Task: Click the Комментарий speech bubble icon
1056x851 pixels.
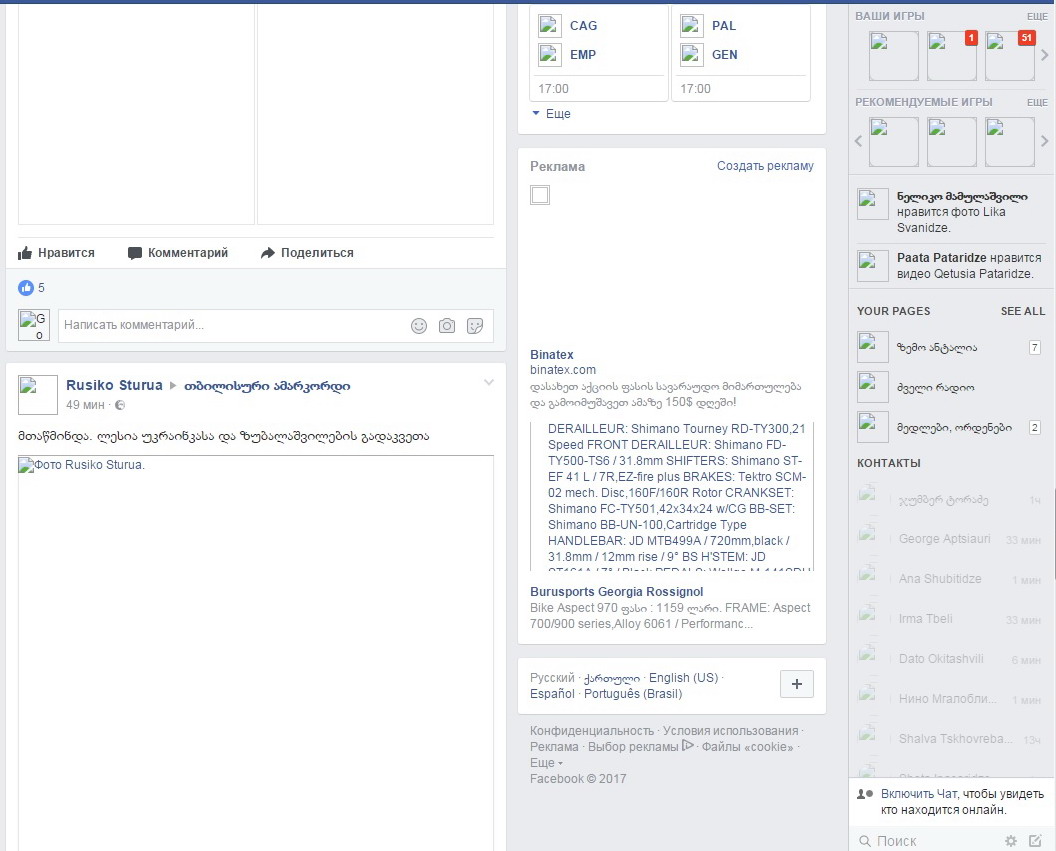Action: click(x=135, y=253)
